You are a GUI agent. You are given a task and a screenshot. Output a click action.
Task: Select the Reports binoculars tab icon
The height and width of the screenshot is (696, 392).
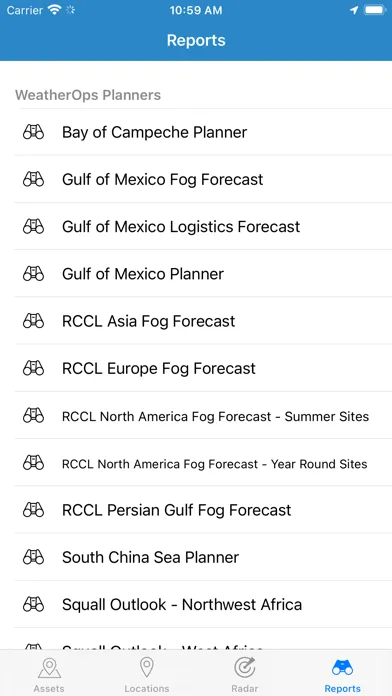(342, 668)
